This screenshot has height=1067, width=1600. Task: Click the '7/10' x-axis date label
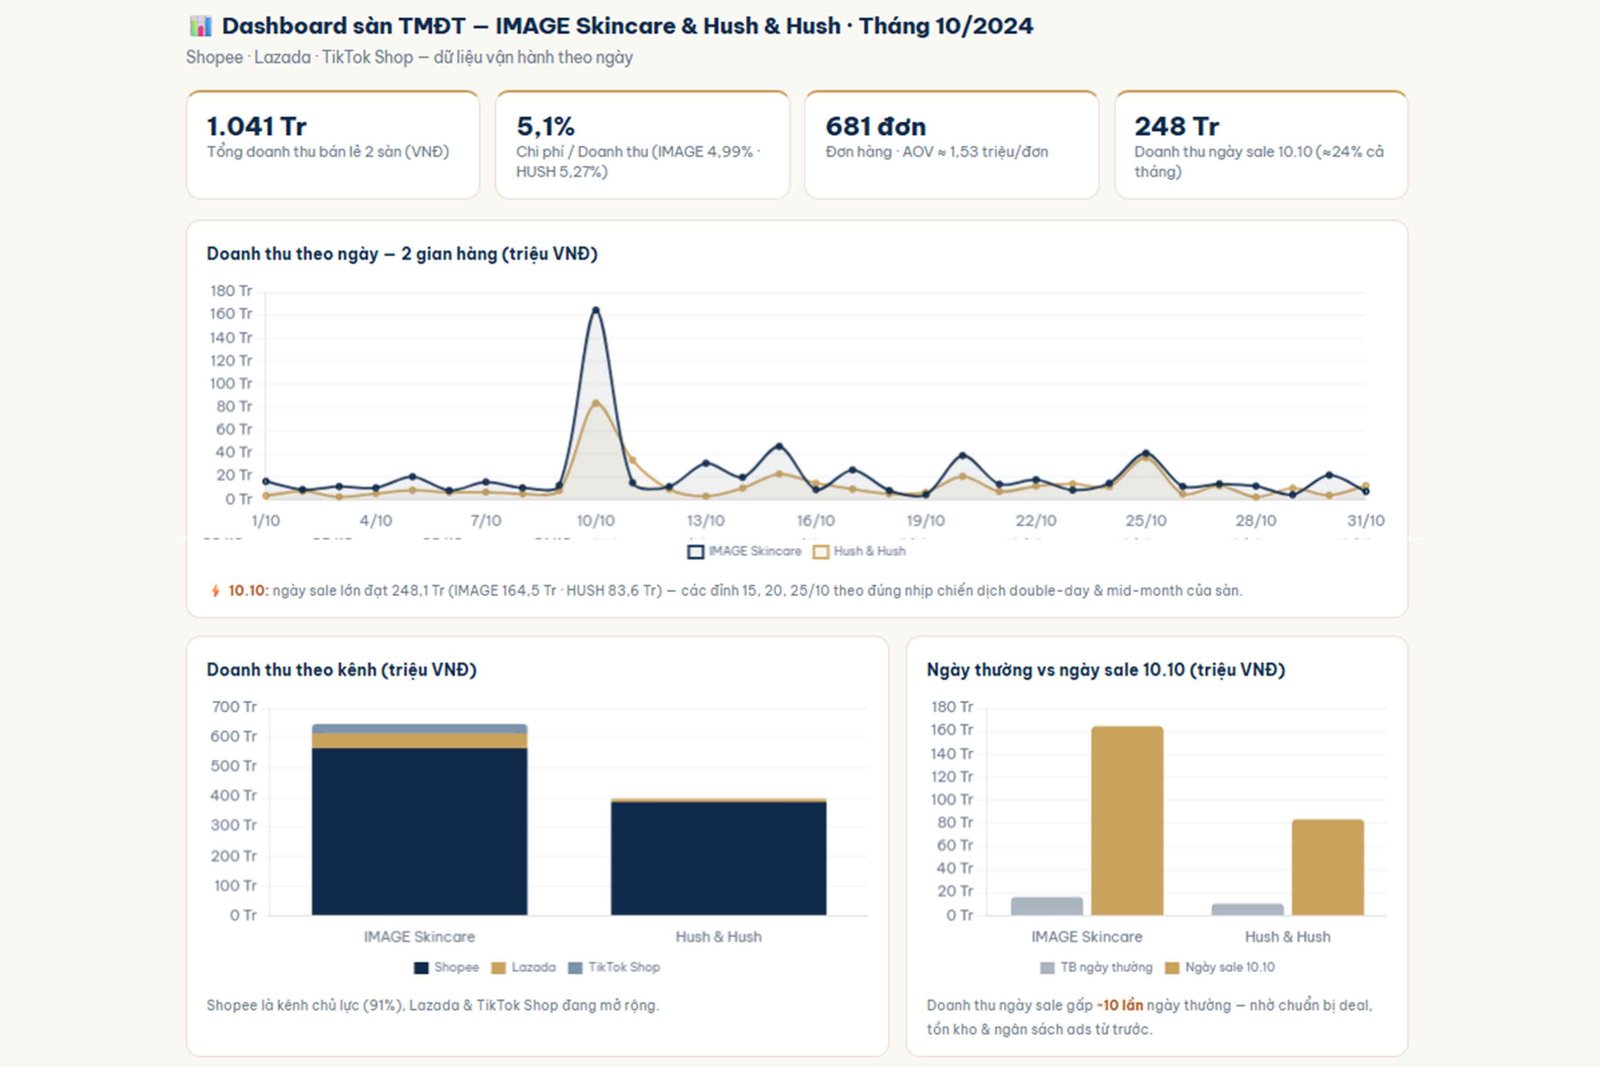pyautogui.click(x=486, y=521)
